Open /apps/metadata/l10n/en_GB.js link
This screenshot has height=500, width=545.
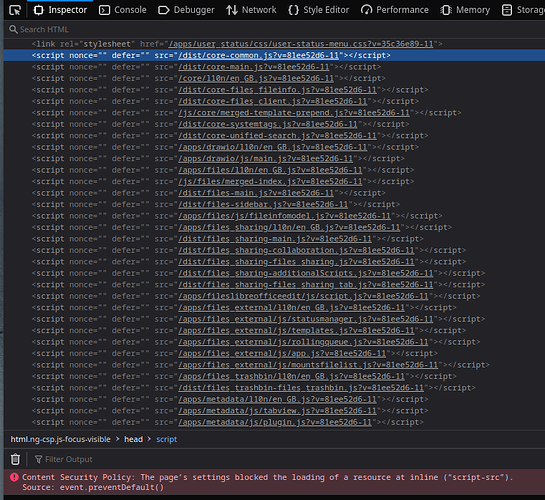pyautogui.click(x=277, y=399)
